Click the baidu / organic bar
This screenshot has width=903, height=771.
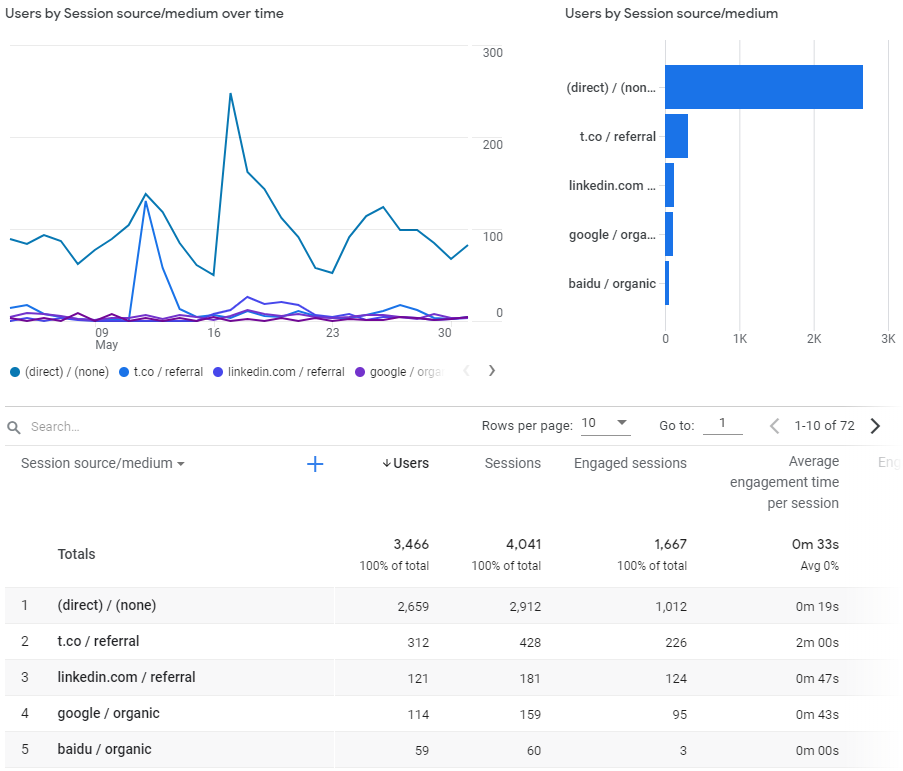(667, 283)
